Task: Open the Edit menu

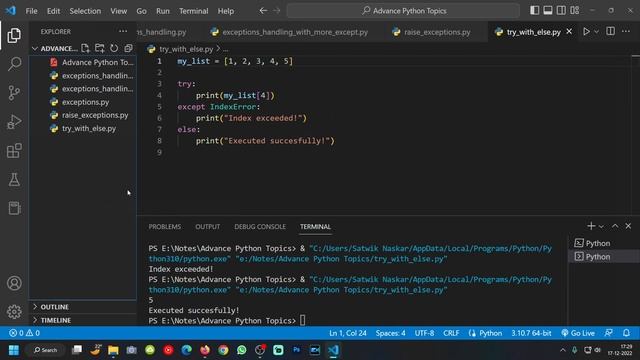Action: (x=53, y=11)
